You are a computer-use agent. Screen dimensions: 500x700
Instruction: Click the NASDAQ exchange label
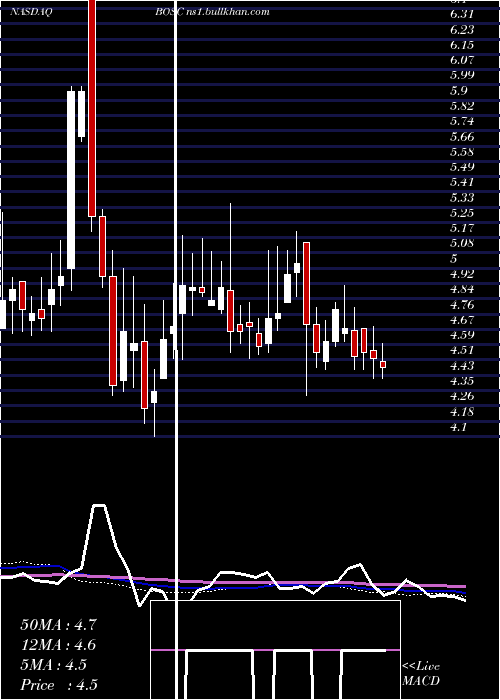click(x=31, y=12)
